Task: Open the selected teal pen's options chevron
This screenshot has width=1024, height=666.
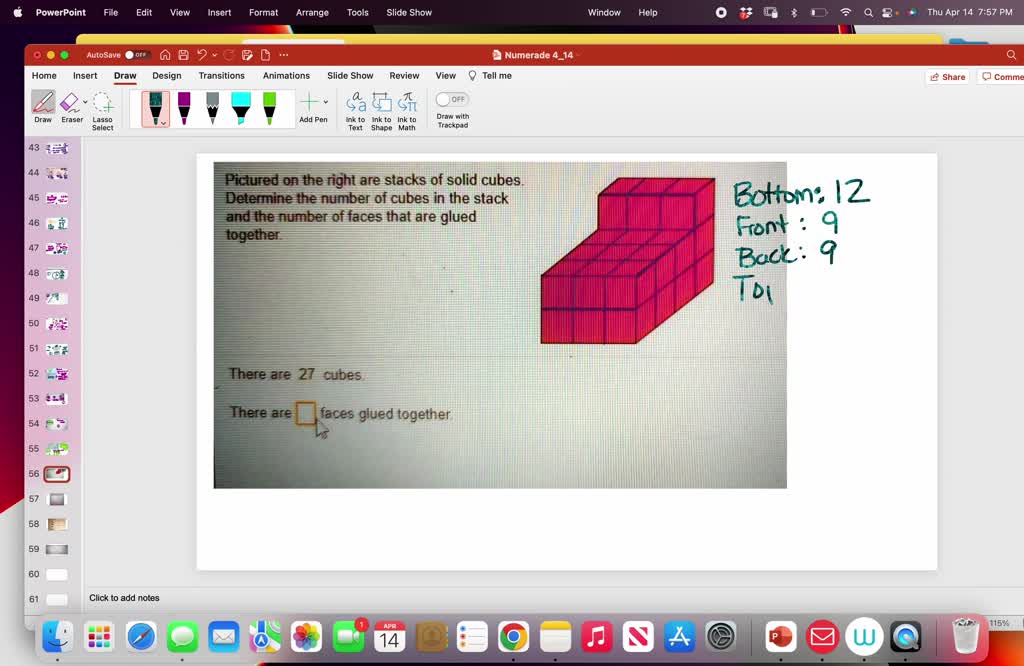Action: (x=163, y=122)
